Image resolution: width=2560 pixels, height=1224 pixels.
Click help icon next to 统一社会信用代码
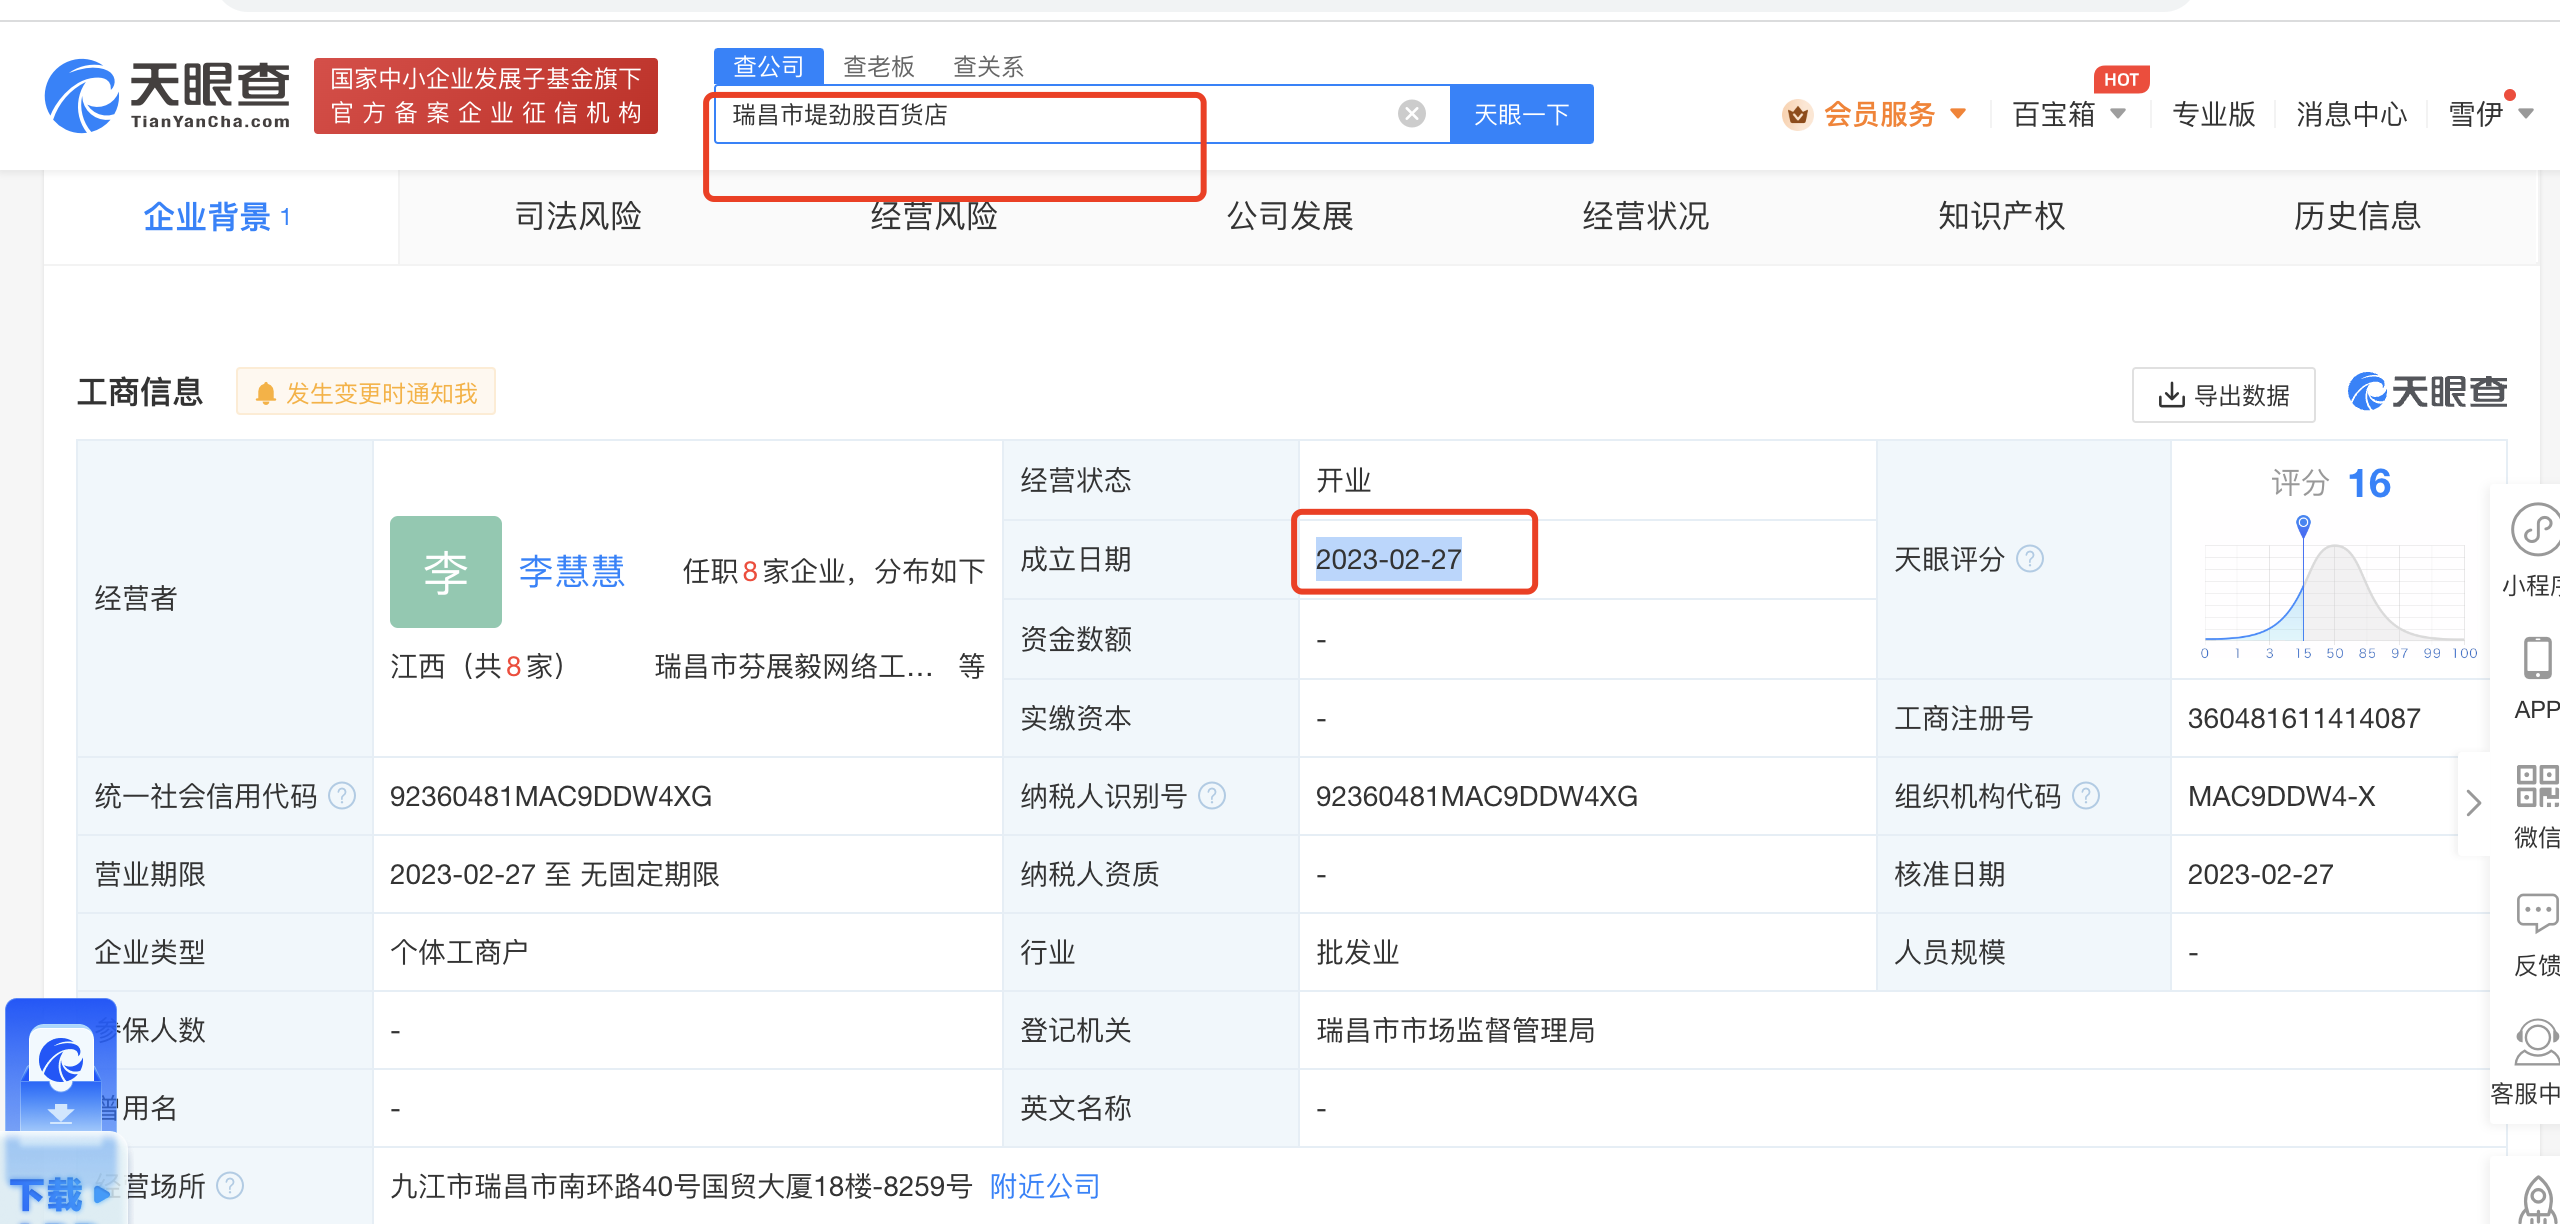(342, 796)
